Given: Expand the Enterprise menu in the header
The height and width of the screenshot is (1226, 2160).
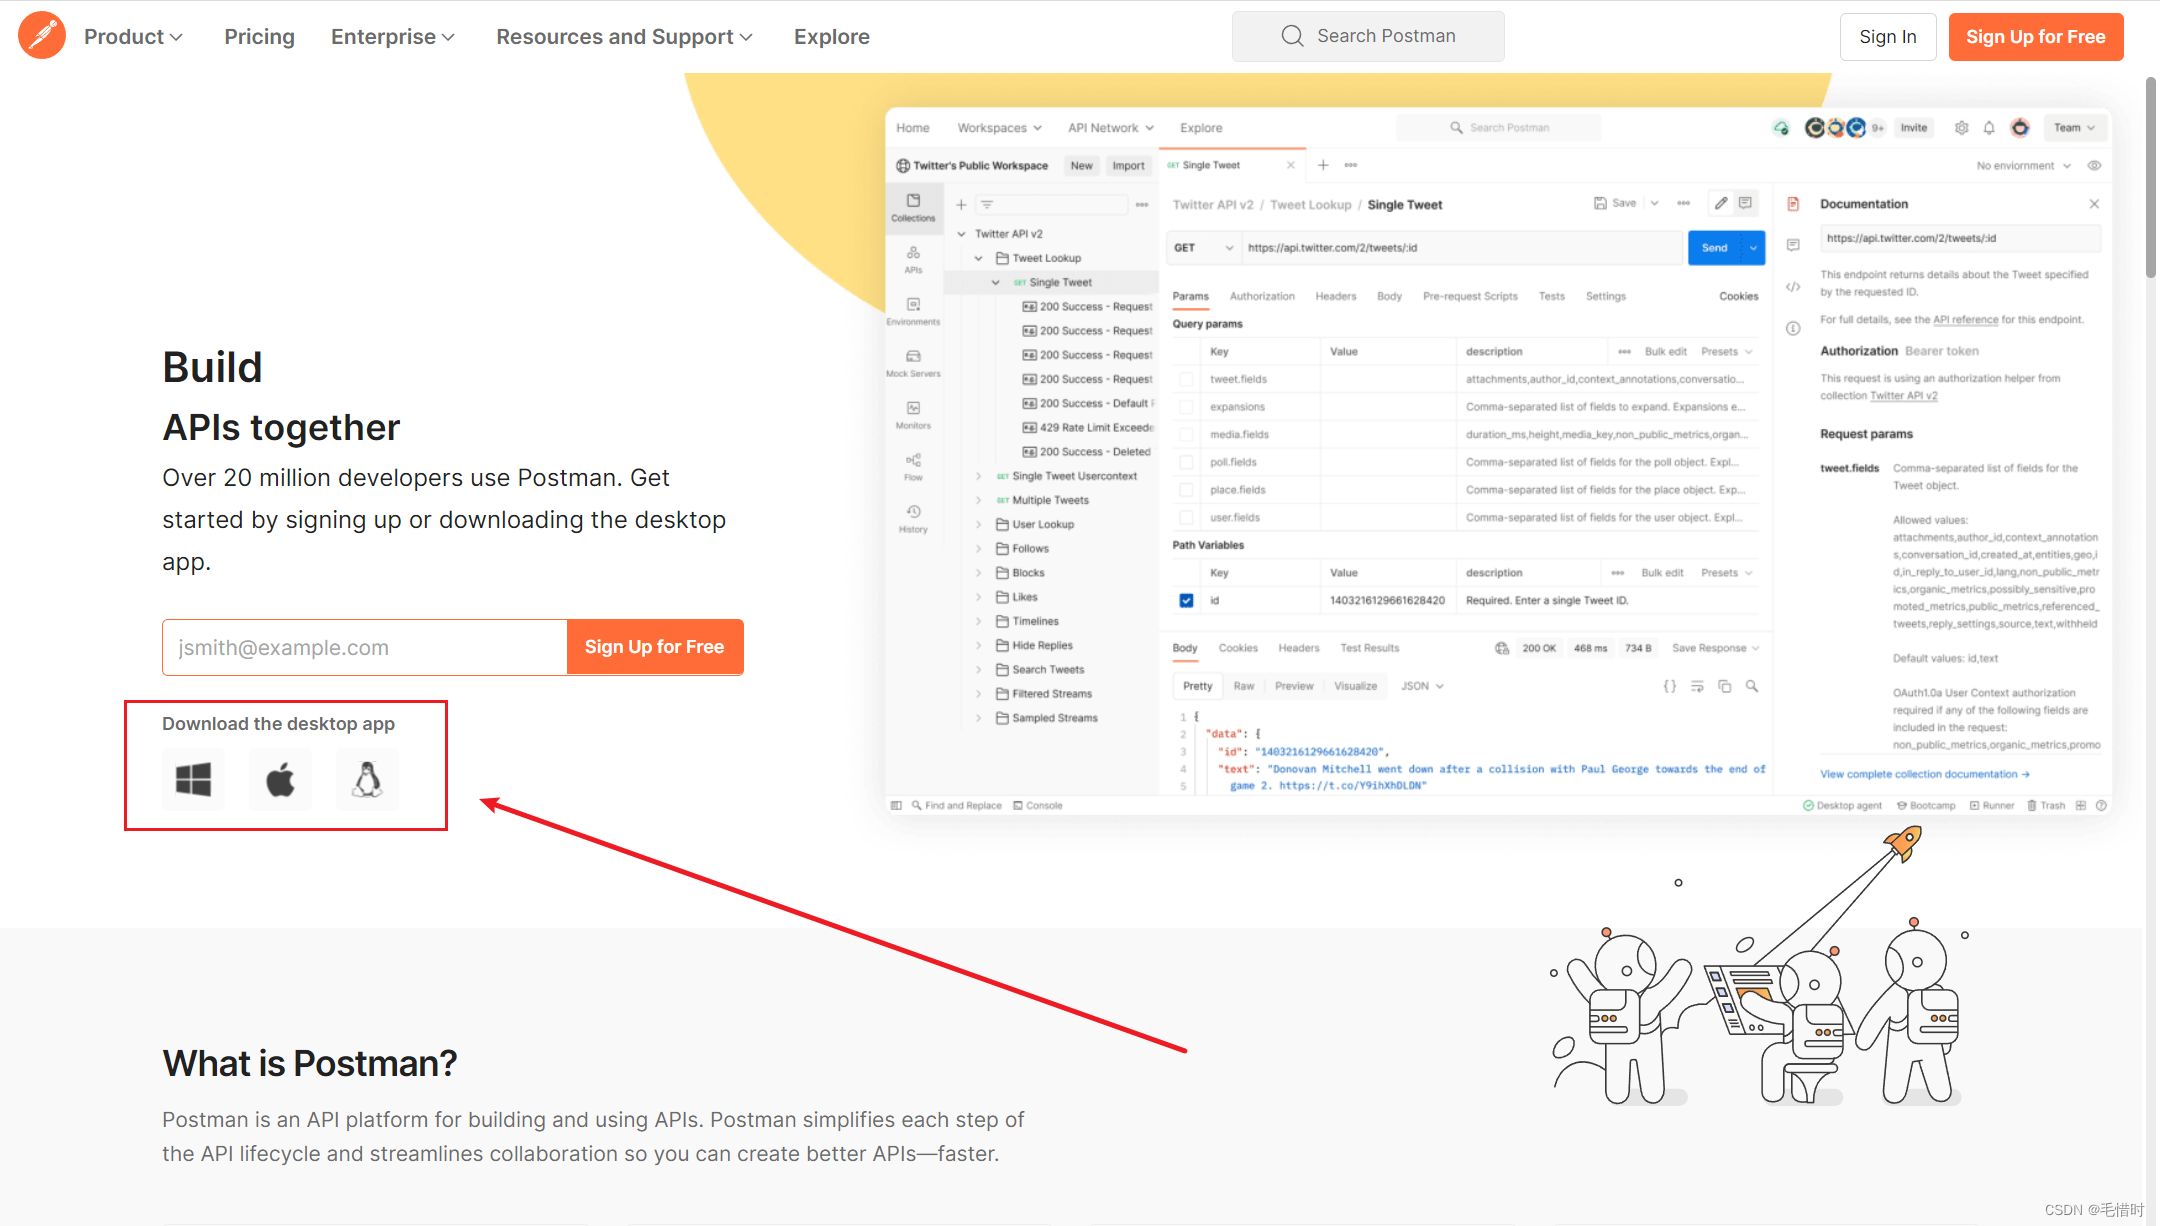Looking at the screenshot, I should pyautogui.click(x=393, y=37).
